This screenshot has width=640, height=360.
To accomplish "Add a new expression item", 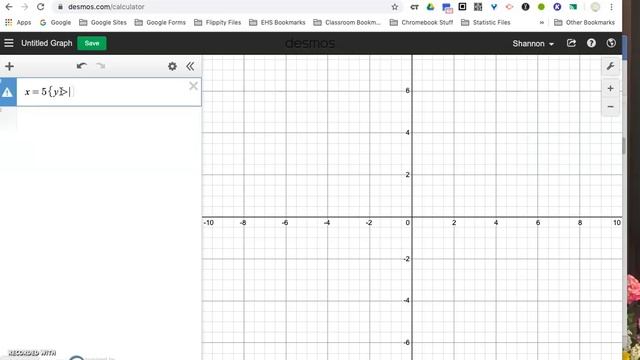I will tap(9, 66).
